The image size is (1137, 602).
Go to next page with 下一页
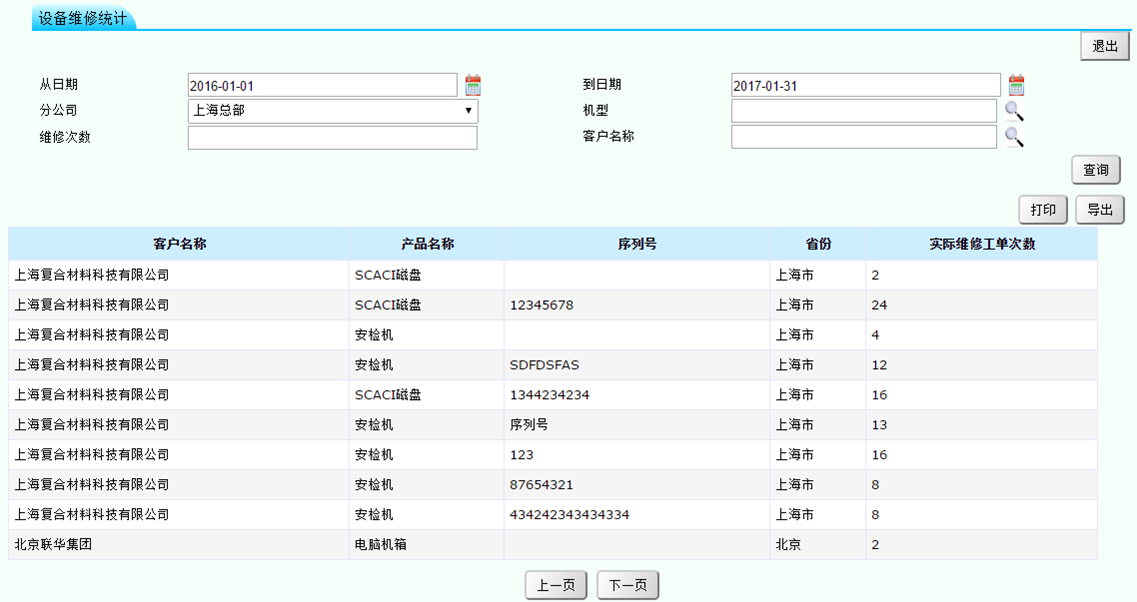tap(627, 585)
